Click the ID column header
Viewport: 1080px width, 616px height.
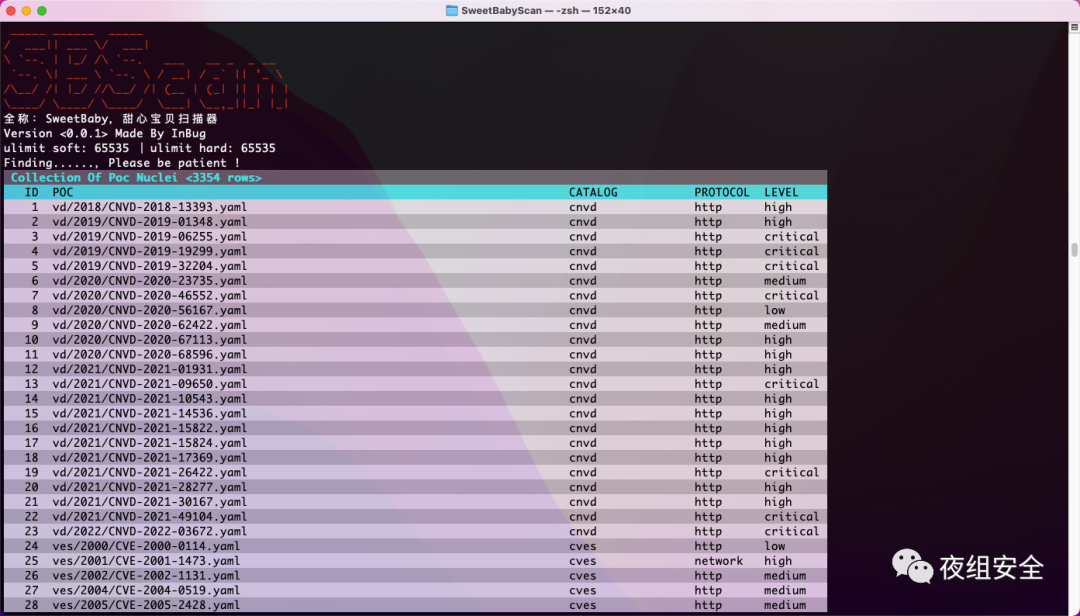(32, 192)
